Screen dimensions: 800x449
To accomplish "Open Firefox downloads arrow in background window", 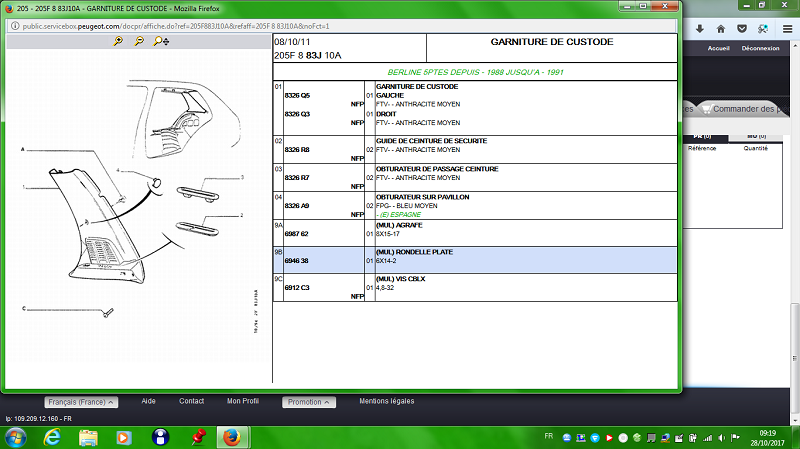I will pos(699,29).
